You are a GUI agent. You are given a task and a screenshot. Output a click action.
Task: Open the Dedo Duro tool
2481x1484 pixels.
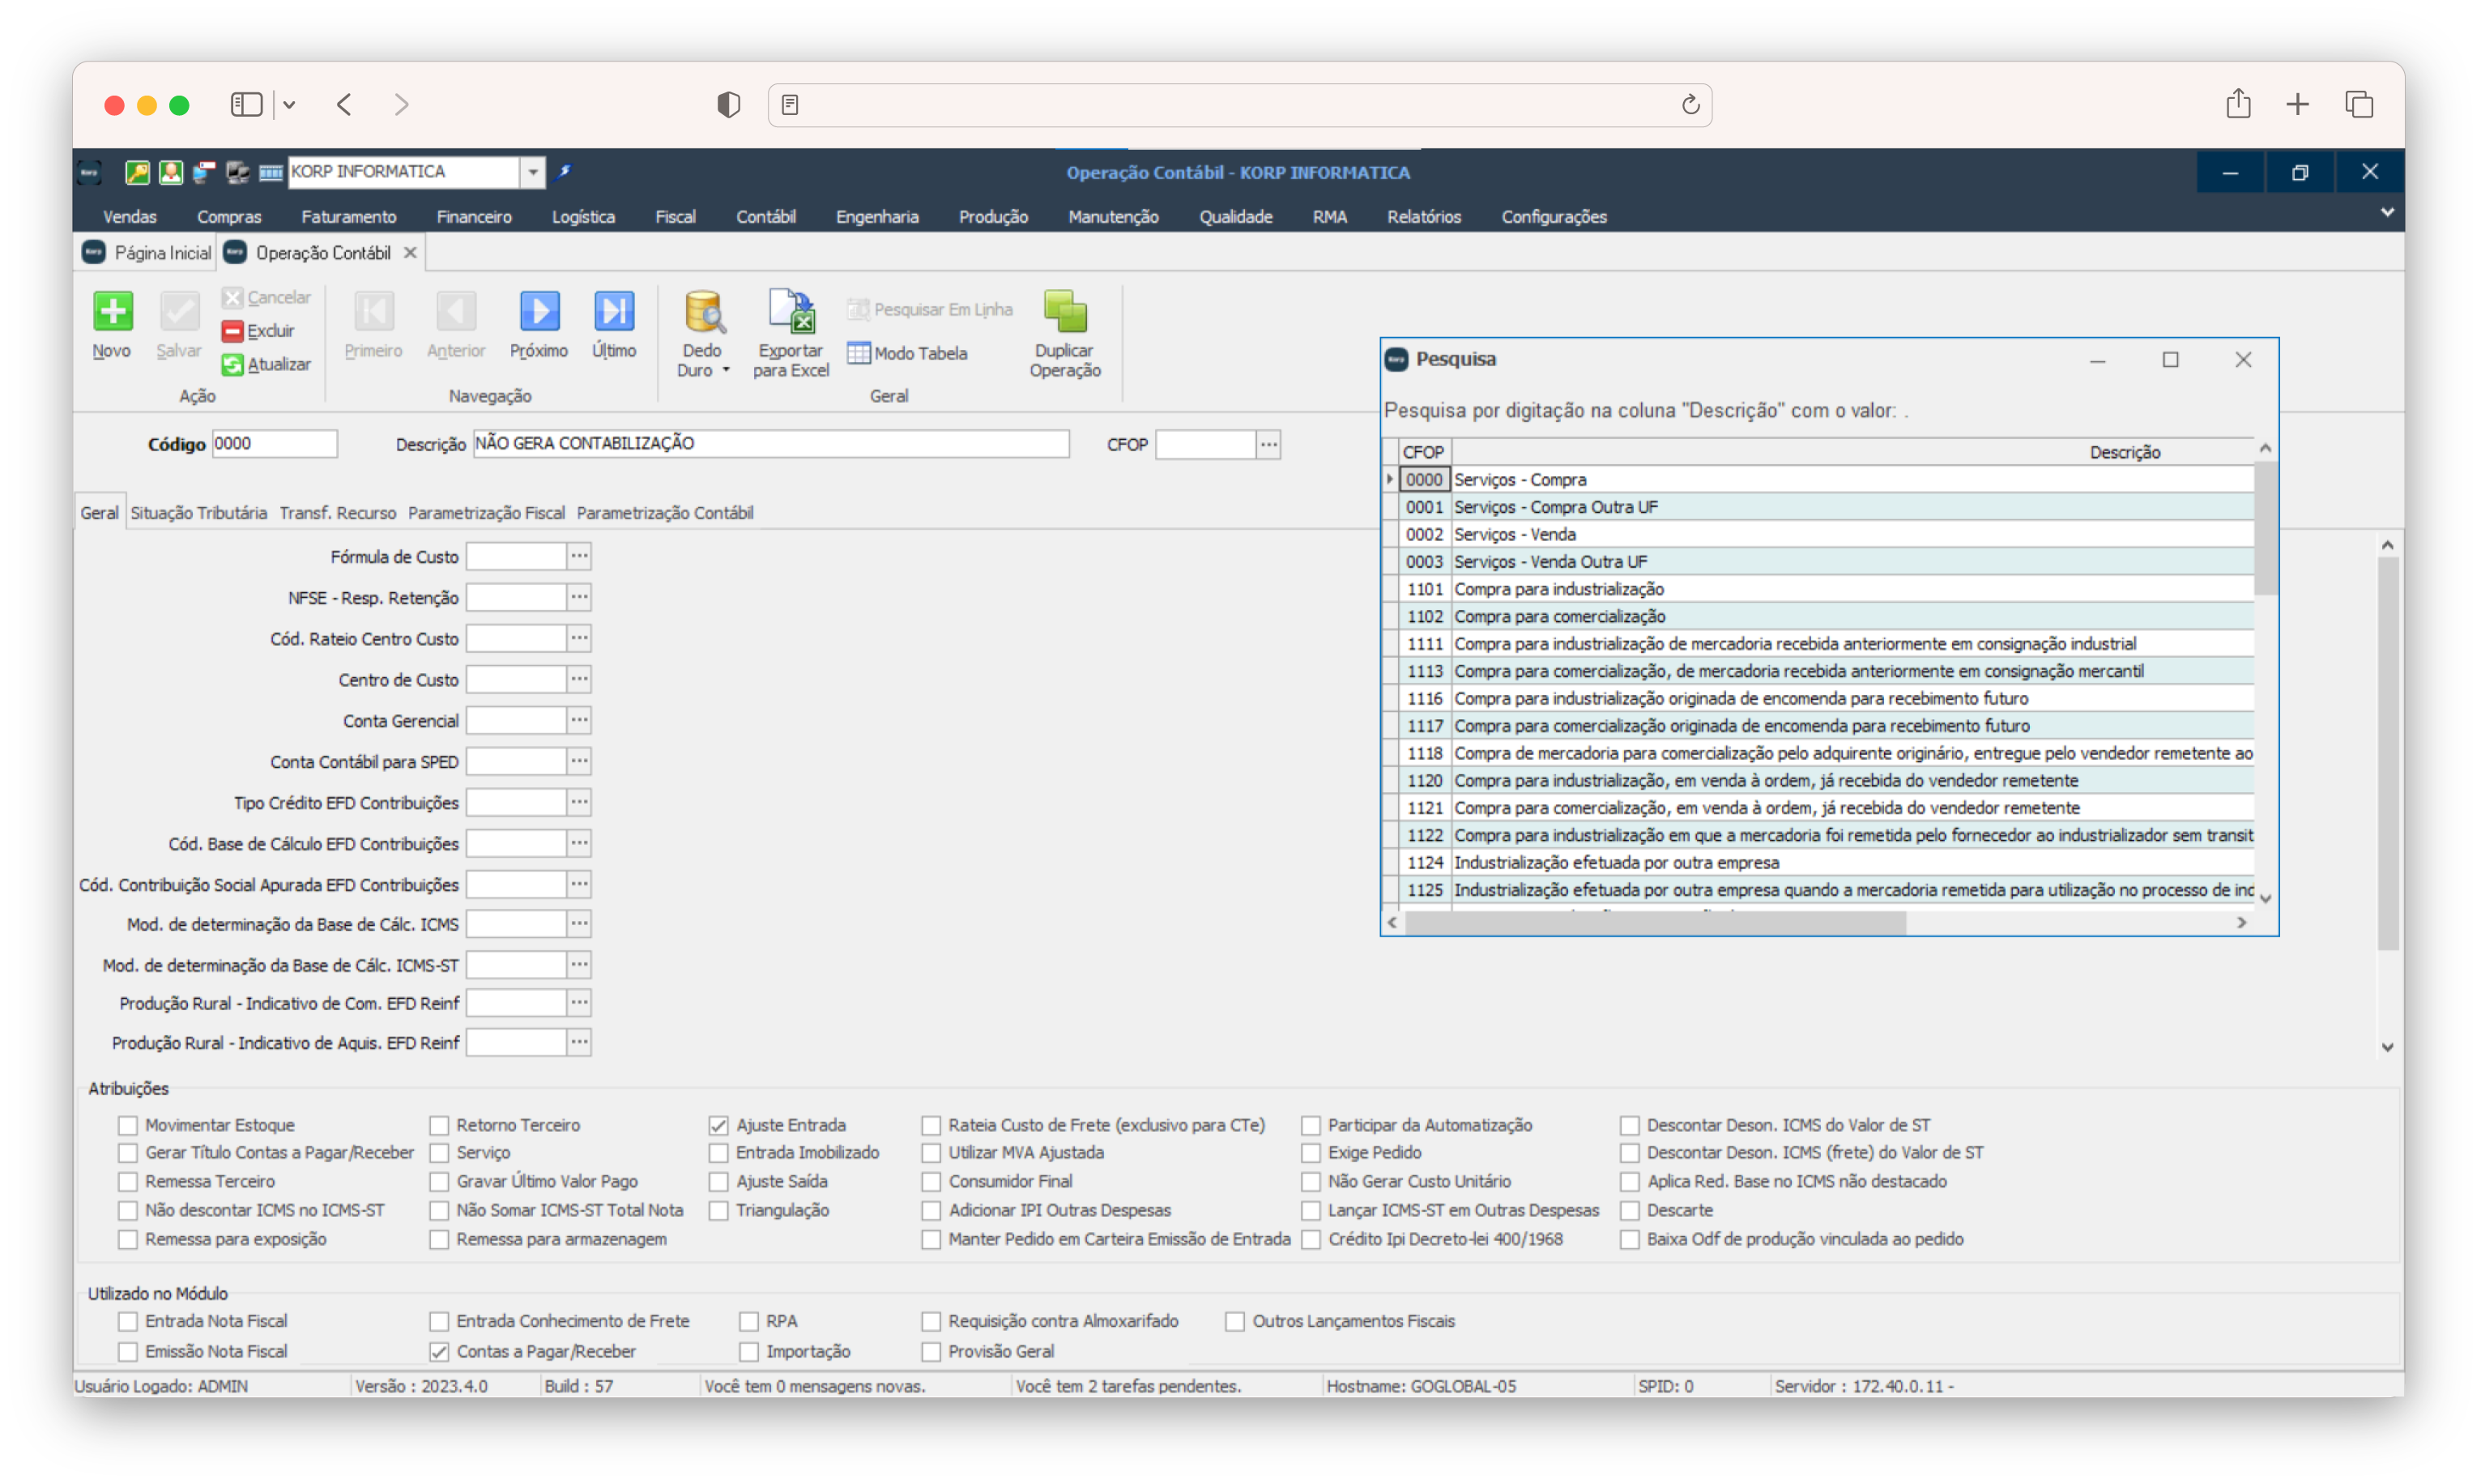coord(702,313)
